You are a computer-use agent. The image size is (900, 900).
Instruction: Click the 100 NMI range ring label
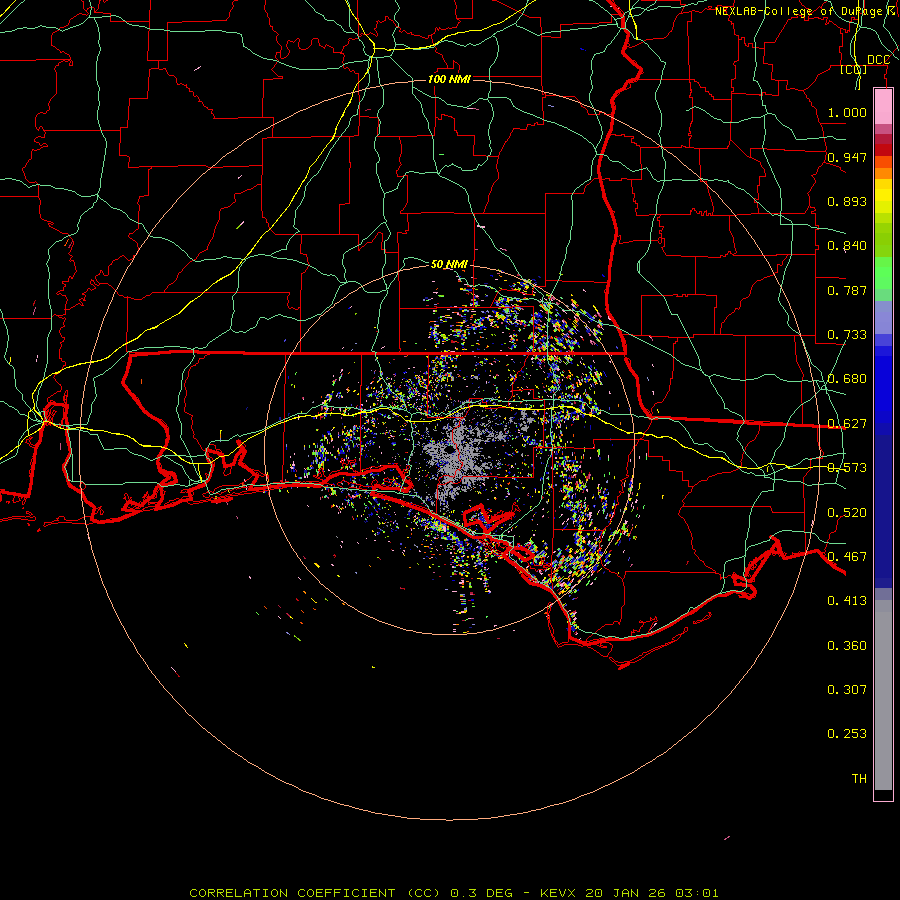(x=449, y=79)
